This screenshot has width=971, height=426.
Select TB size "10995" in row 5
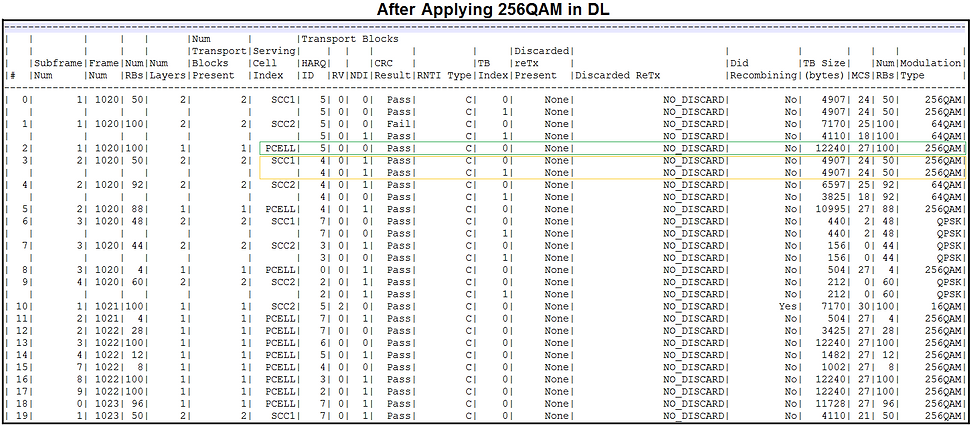coord(832,209)
